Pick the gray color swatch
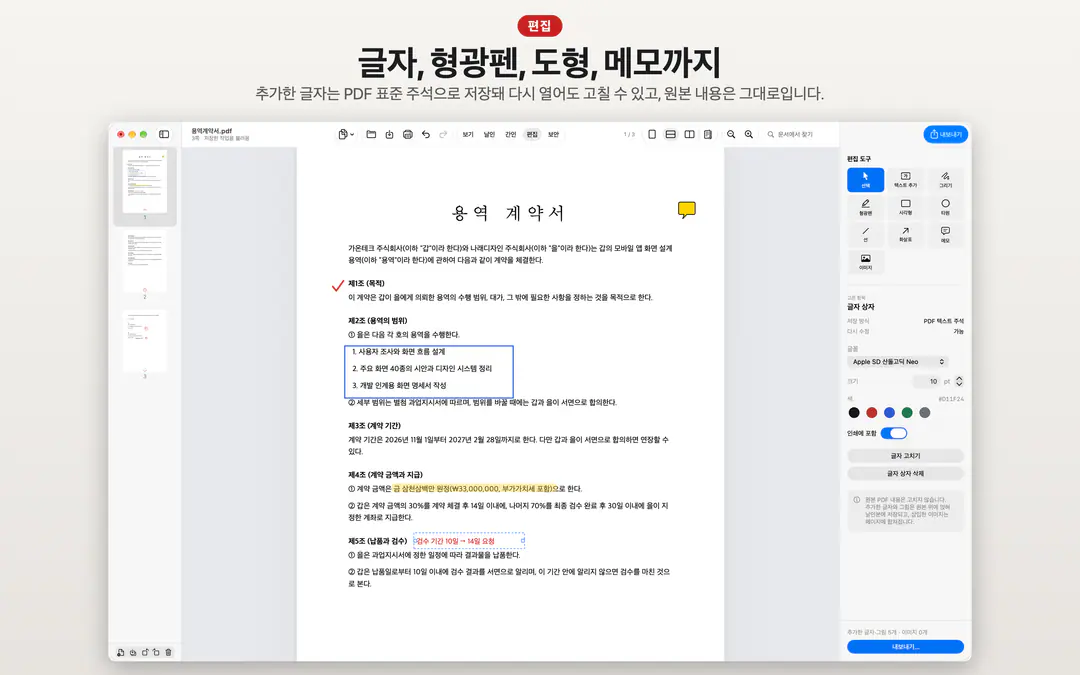Viewport: 1080px width, 675px height. (925, 413)
